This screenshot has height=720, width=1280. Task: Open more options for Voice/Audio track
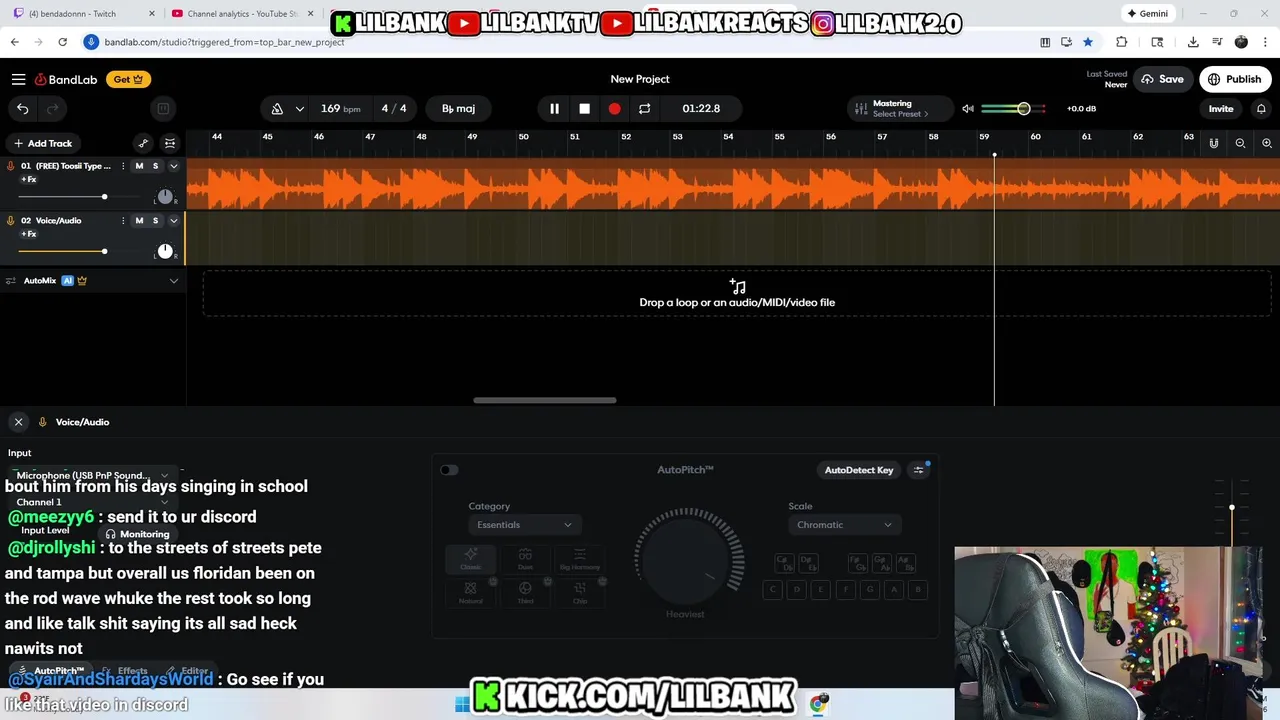click(x=123, y=221)
